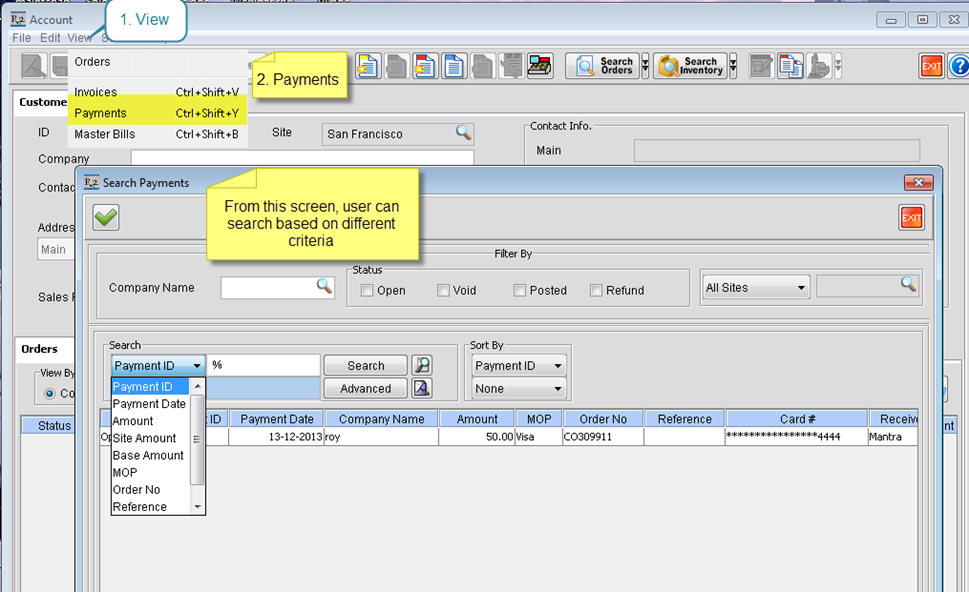The image size is (969, 592).
Task: Pick Payment Date from search criteria list
Action: [x=149, y=404]
